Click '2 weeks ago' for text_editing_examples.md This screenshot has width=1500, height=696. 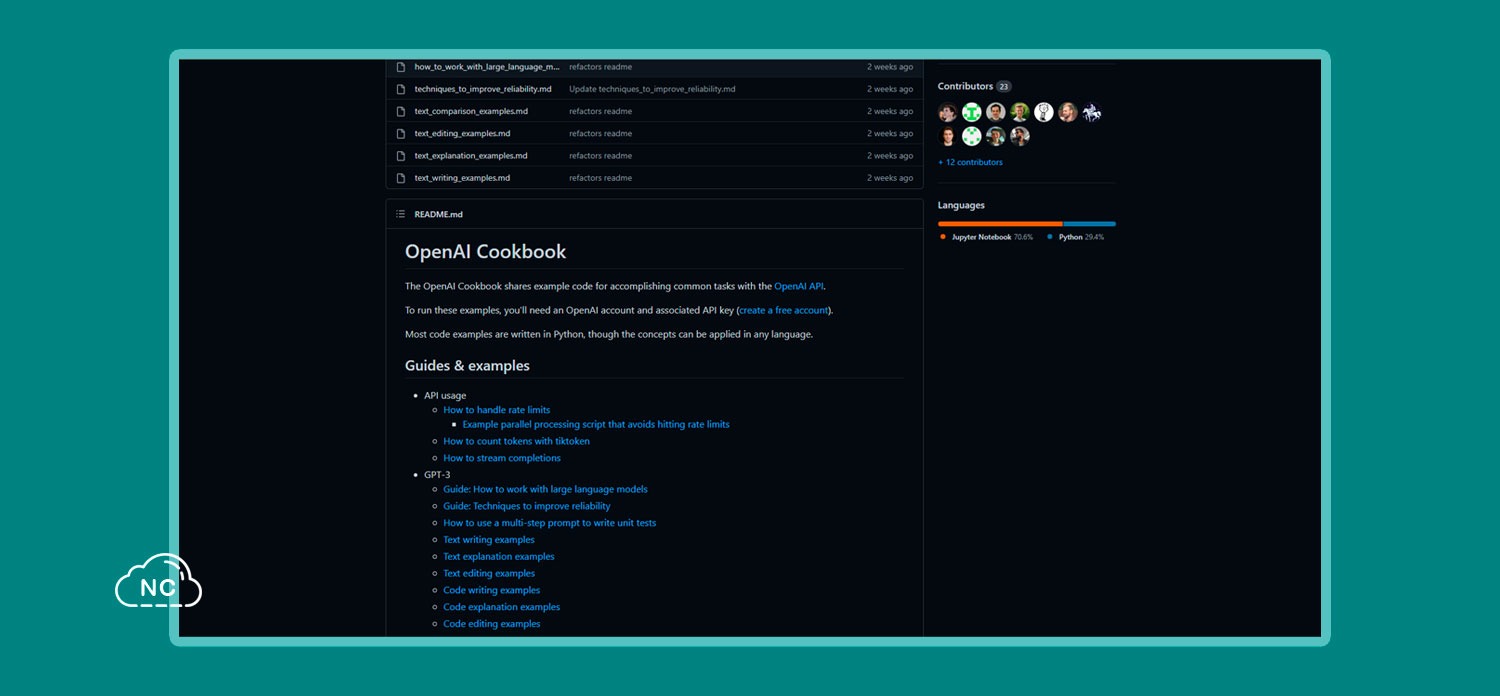[890, 133]
